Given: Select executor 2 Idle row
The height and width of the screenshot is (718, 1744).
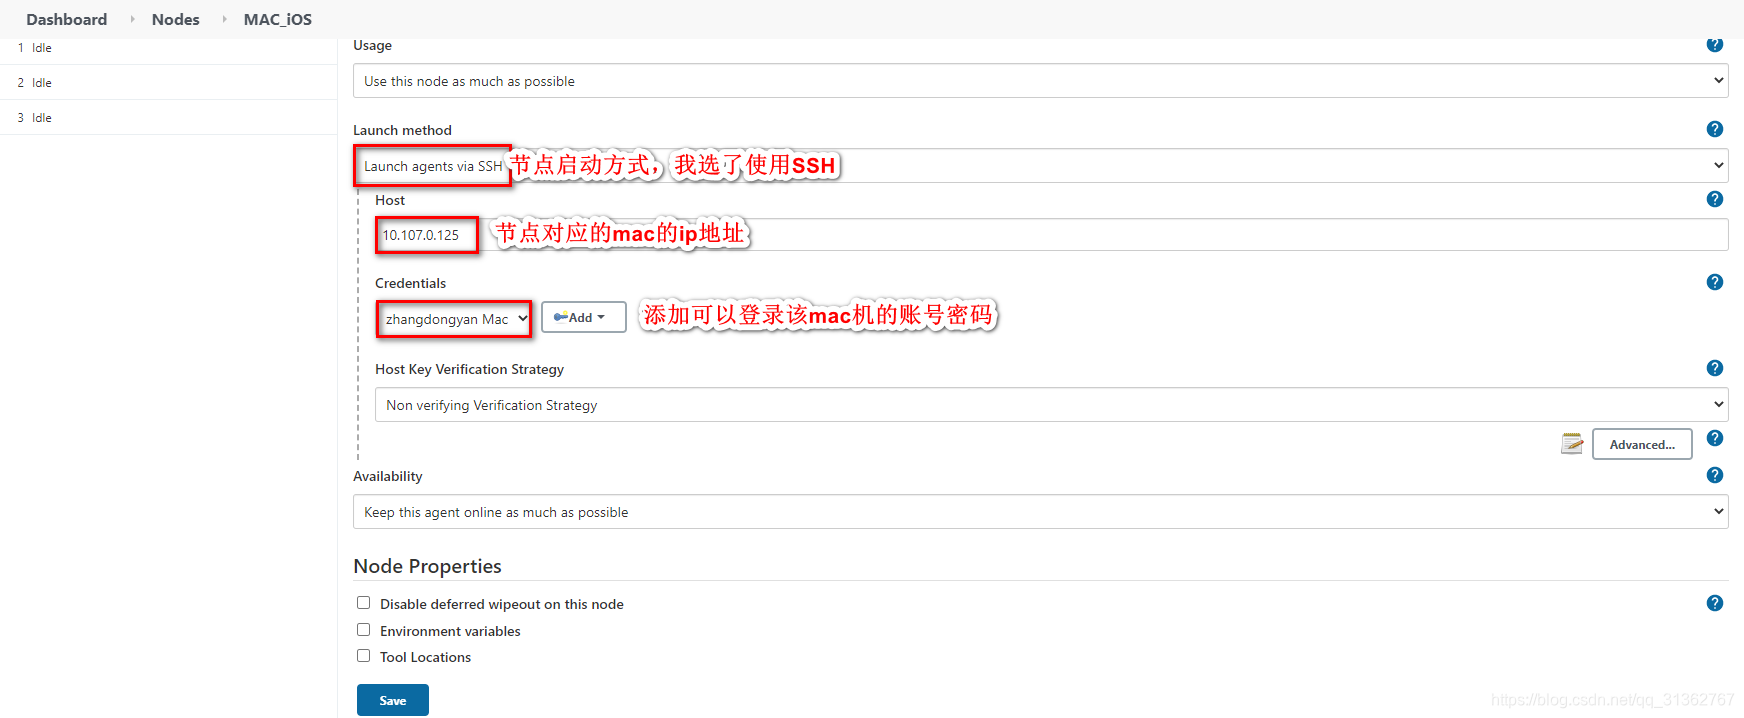Looking at the screenshot, I should pos(168,83).
